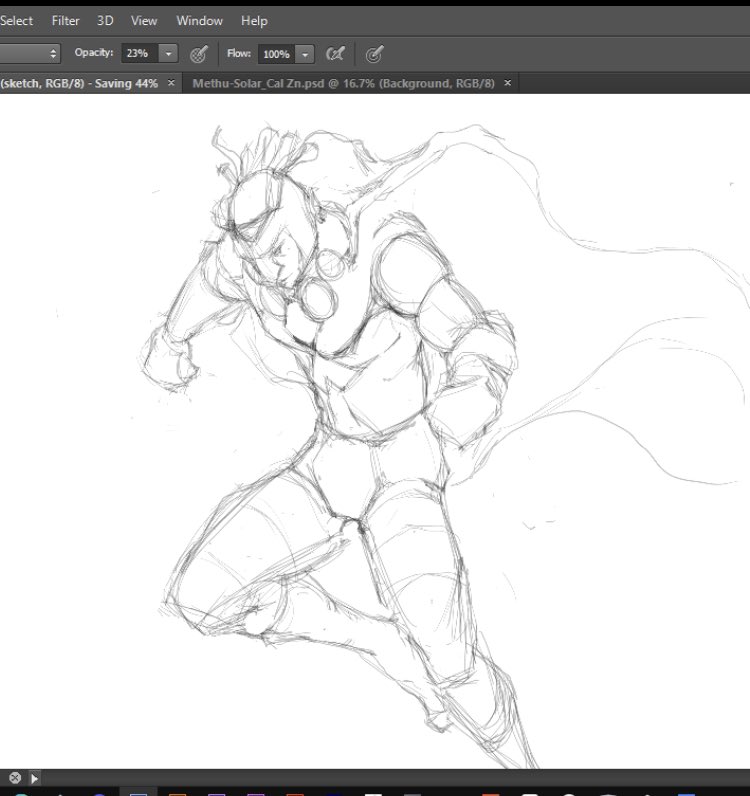The height and width of the screenshot is (796, 750).
Task: Open the blend mode dropdown in options bar
Action: coord(30,53)
